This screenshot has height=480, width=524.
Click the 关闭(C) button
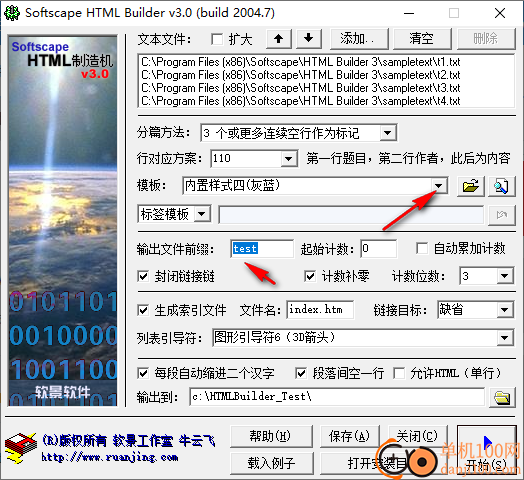pos(418,437)
